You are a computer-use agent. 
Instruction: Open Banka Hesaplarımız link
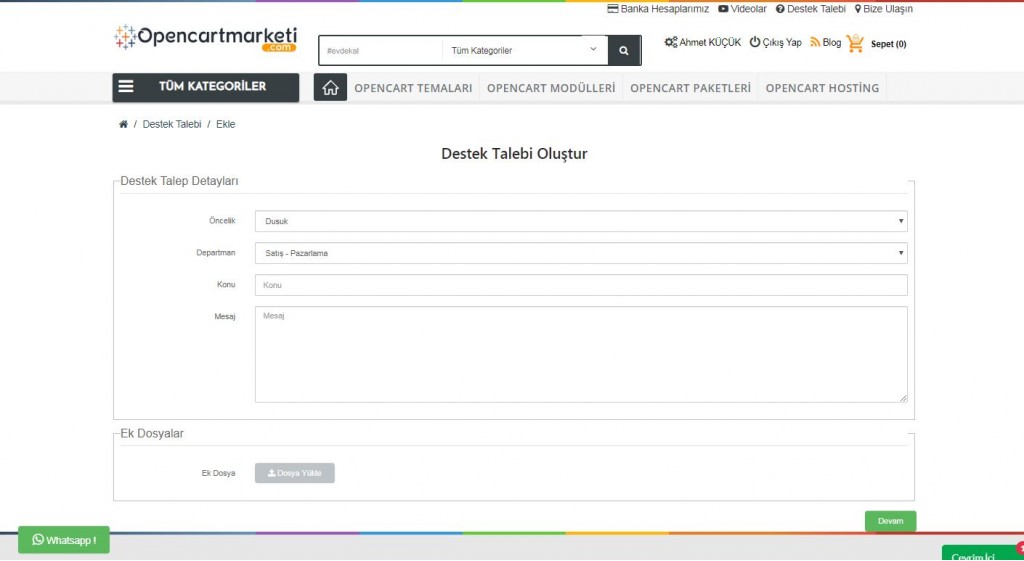click(x=658, y=9)
